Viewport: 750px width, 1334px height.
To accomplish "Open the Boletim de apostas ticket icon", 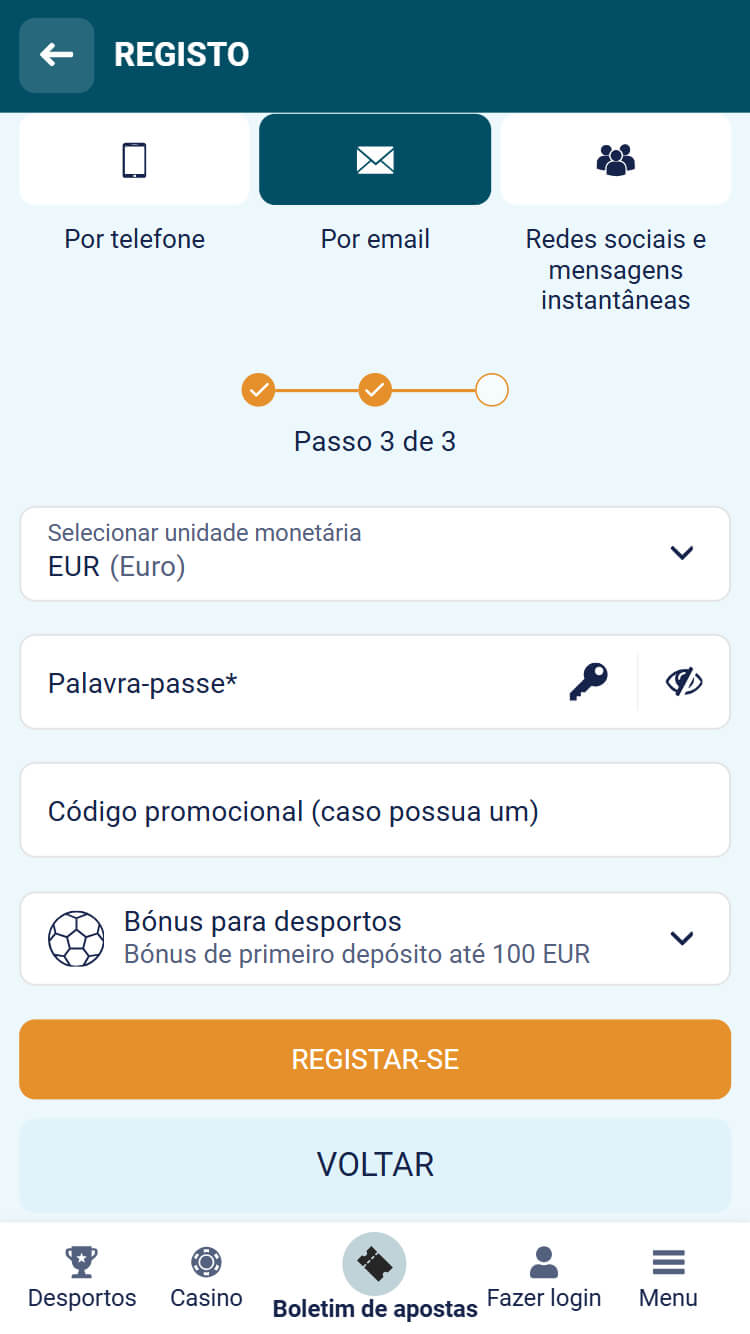I will (374, 1264).
